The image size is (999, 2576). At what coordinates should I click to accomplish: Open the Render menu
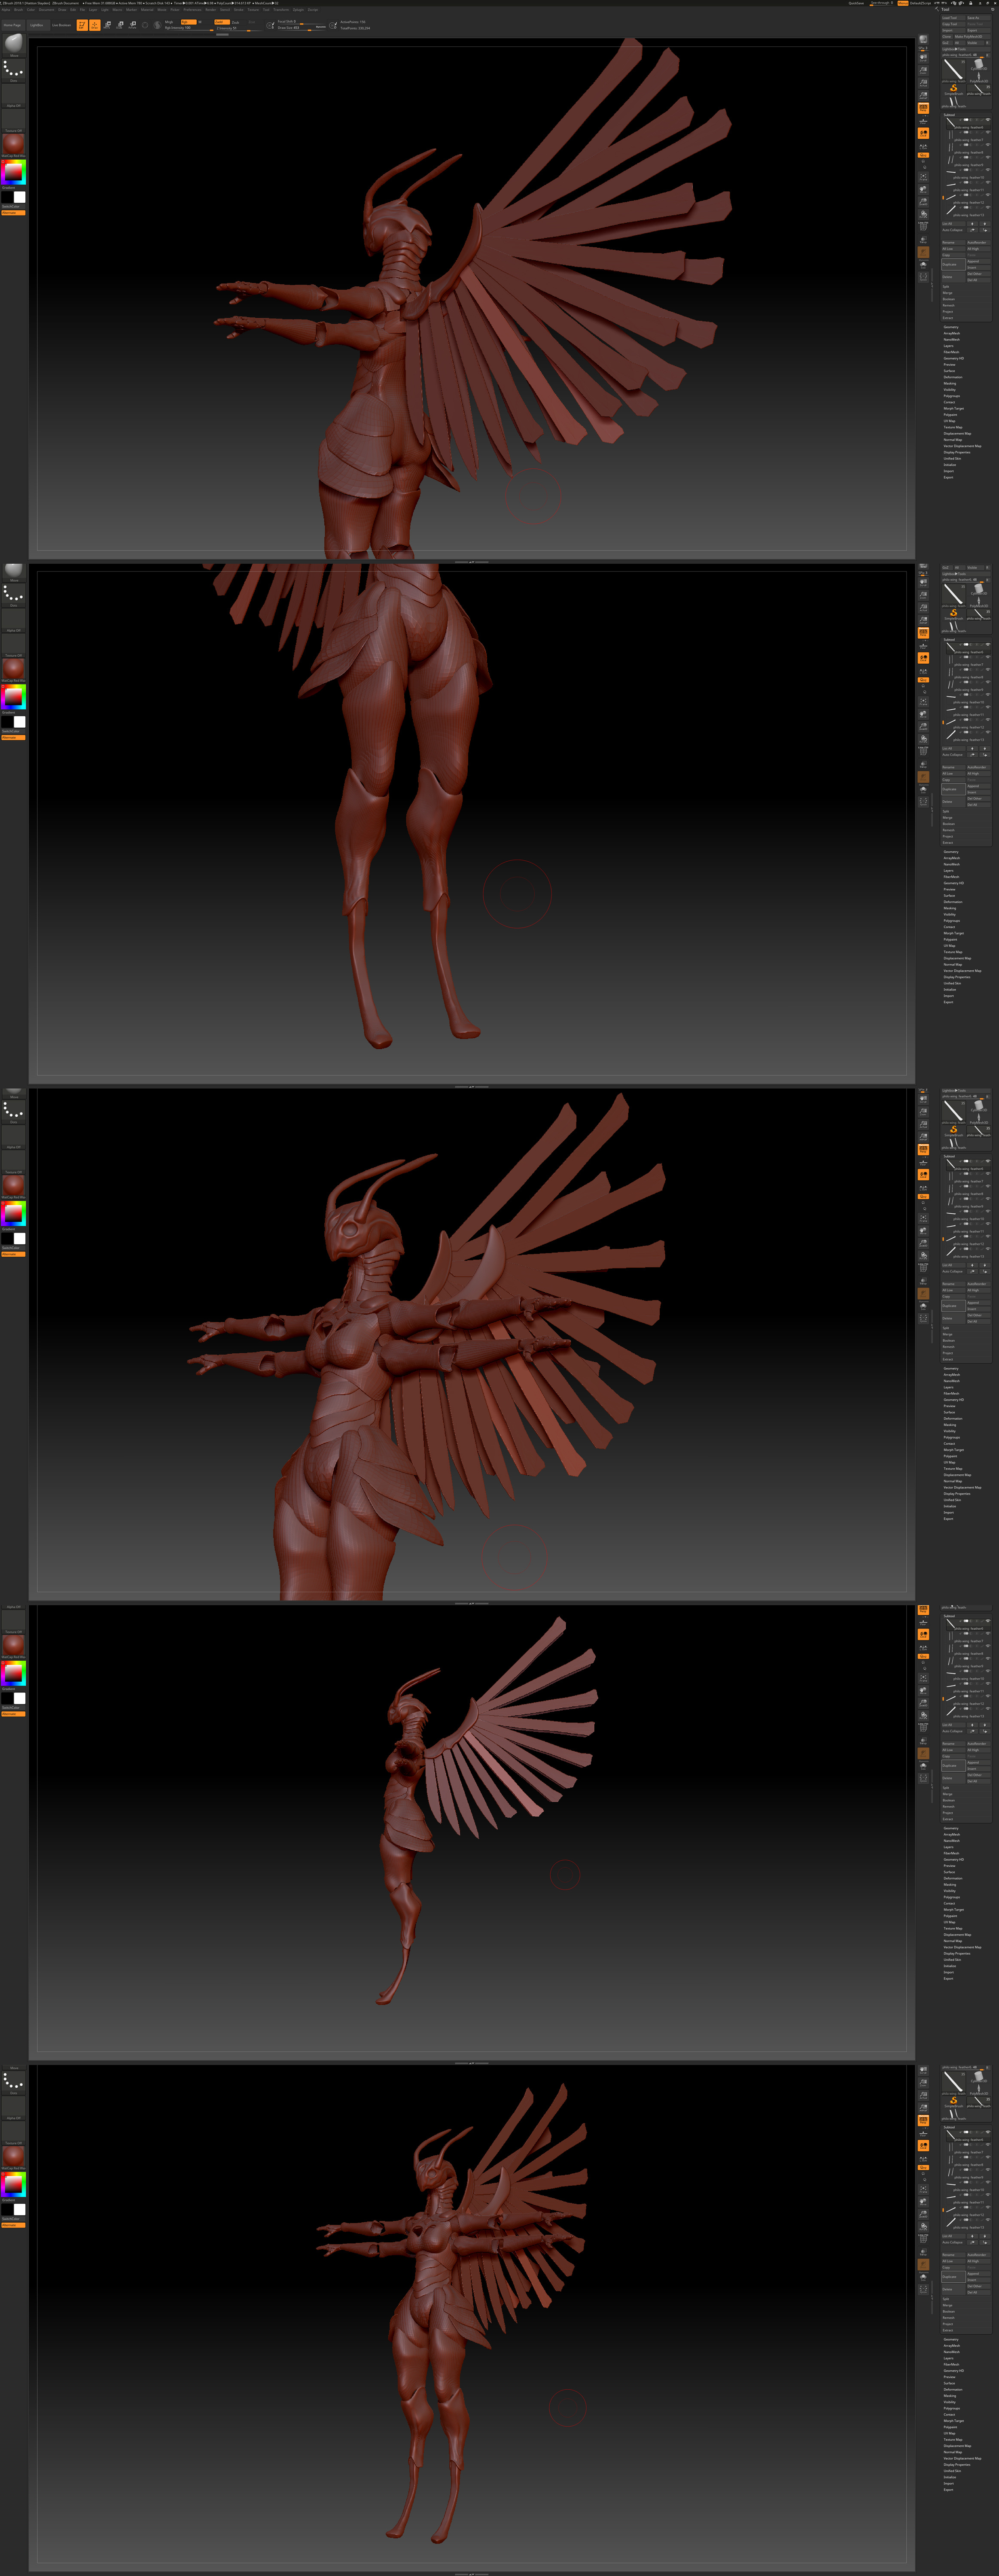(211, 9)
